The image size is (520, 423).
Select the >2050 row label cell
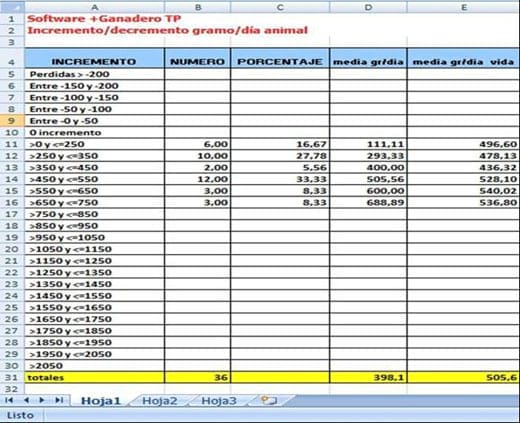[94, 366]
